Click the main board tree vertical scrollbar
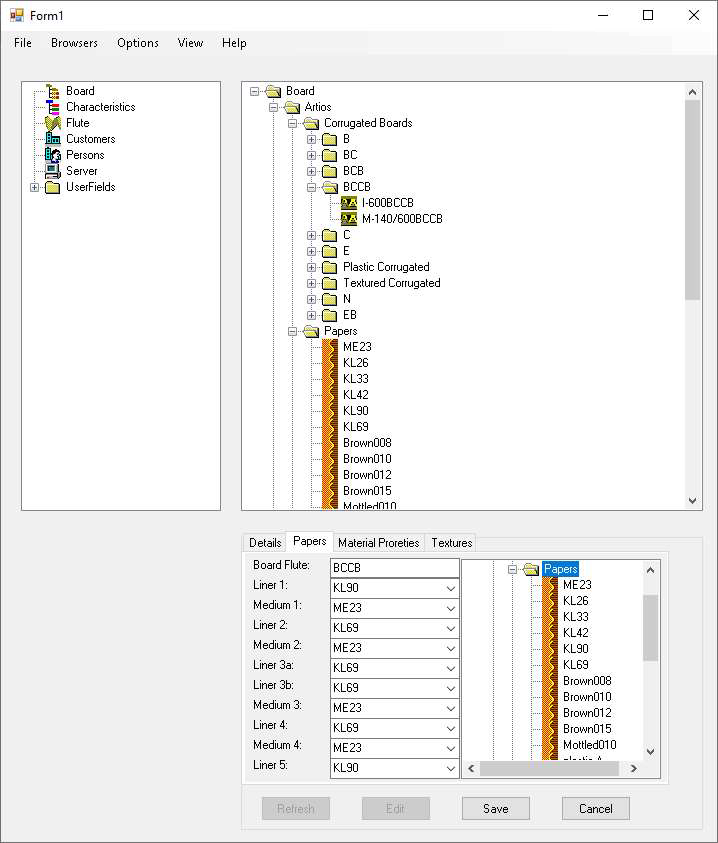Image resolution: width=718 pixels, height=843 pixels. coord(693,200)
